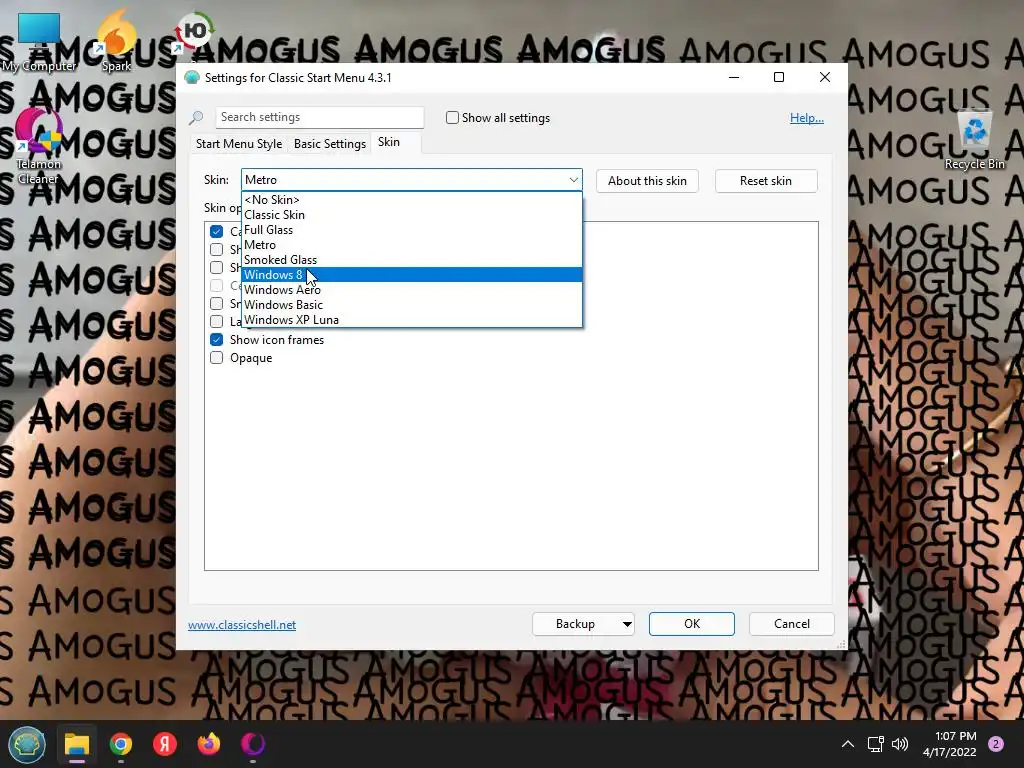Select Metro in the skin list

pyautogui.click(x=411, y=245)
